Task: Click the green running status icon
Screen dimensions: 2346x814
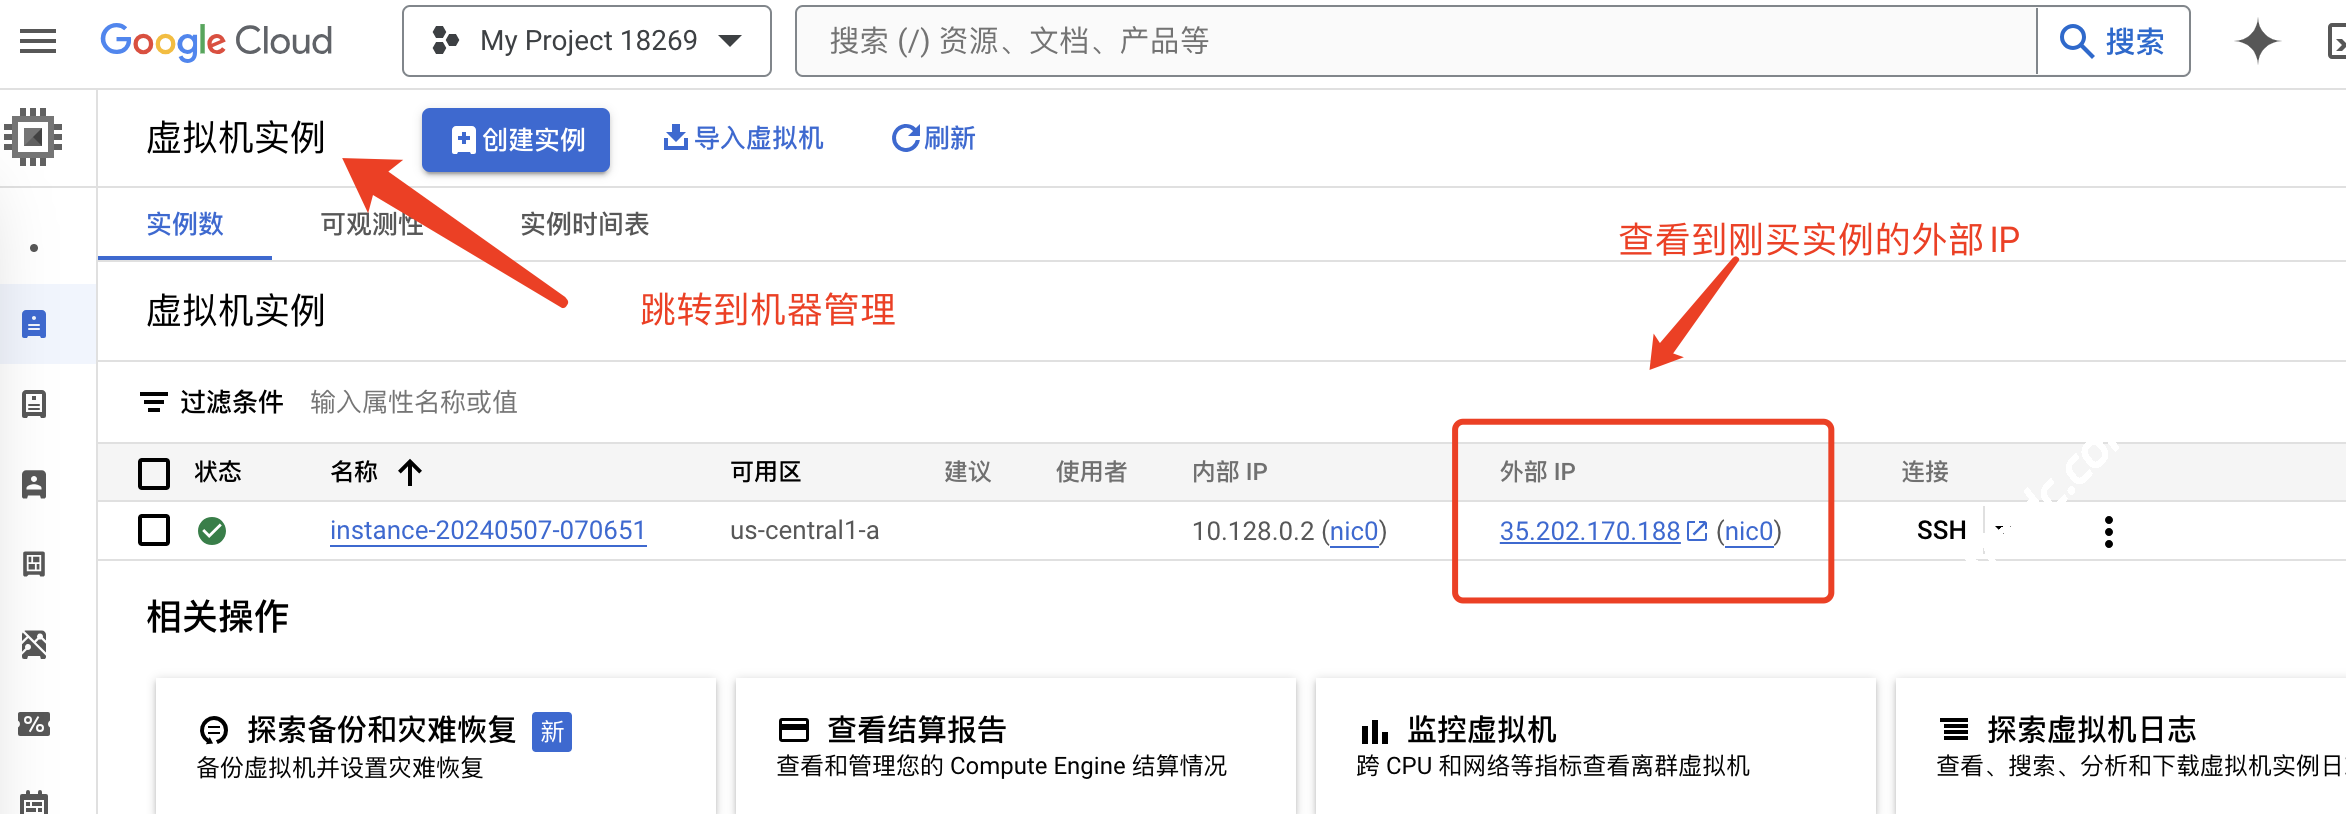Action: click(212, 531)
